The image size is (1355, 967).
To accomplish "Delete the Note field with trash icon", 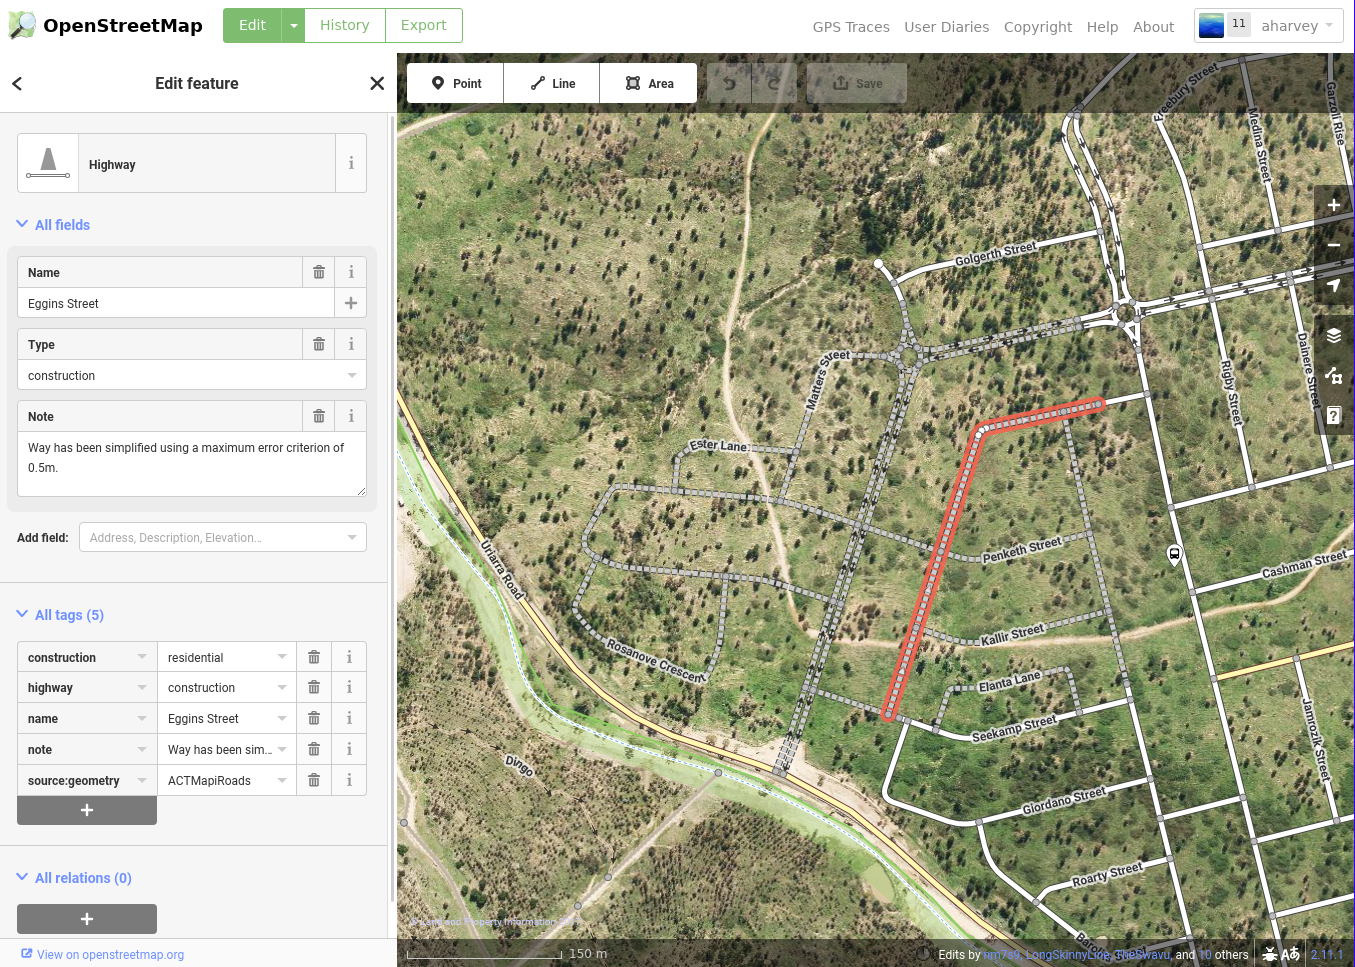I will pyautogui.click(x=319, y=416).
